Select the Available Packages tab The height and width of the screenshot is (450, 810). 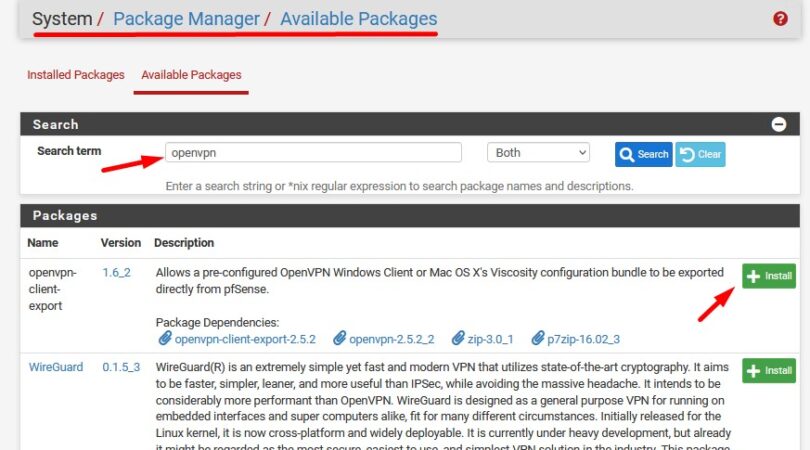[x=191, y=75]
